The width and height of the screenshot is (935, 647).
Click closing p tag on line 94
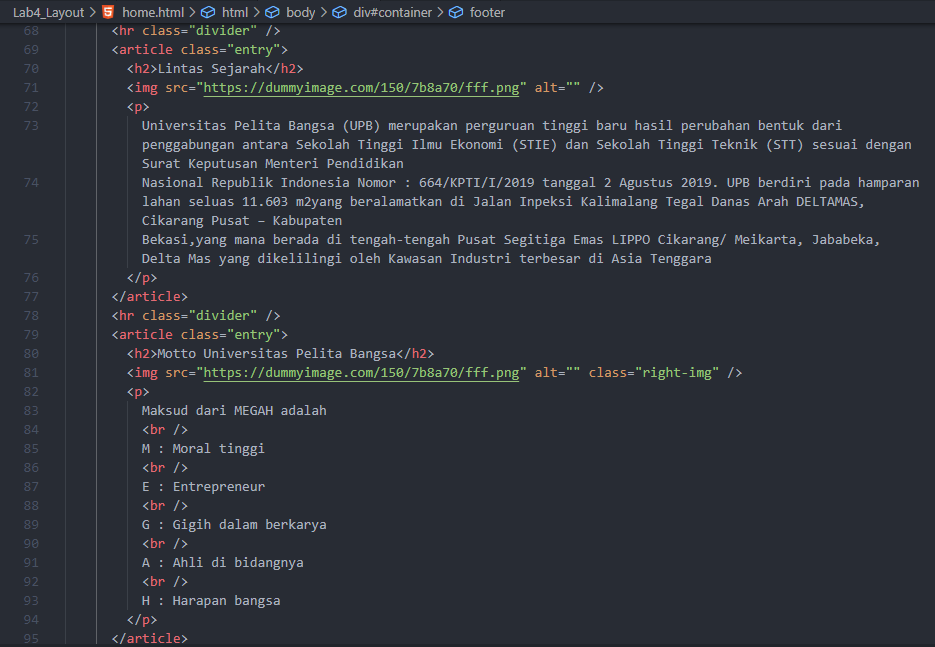pos(141,620)
